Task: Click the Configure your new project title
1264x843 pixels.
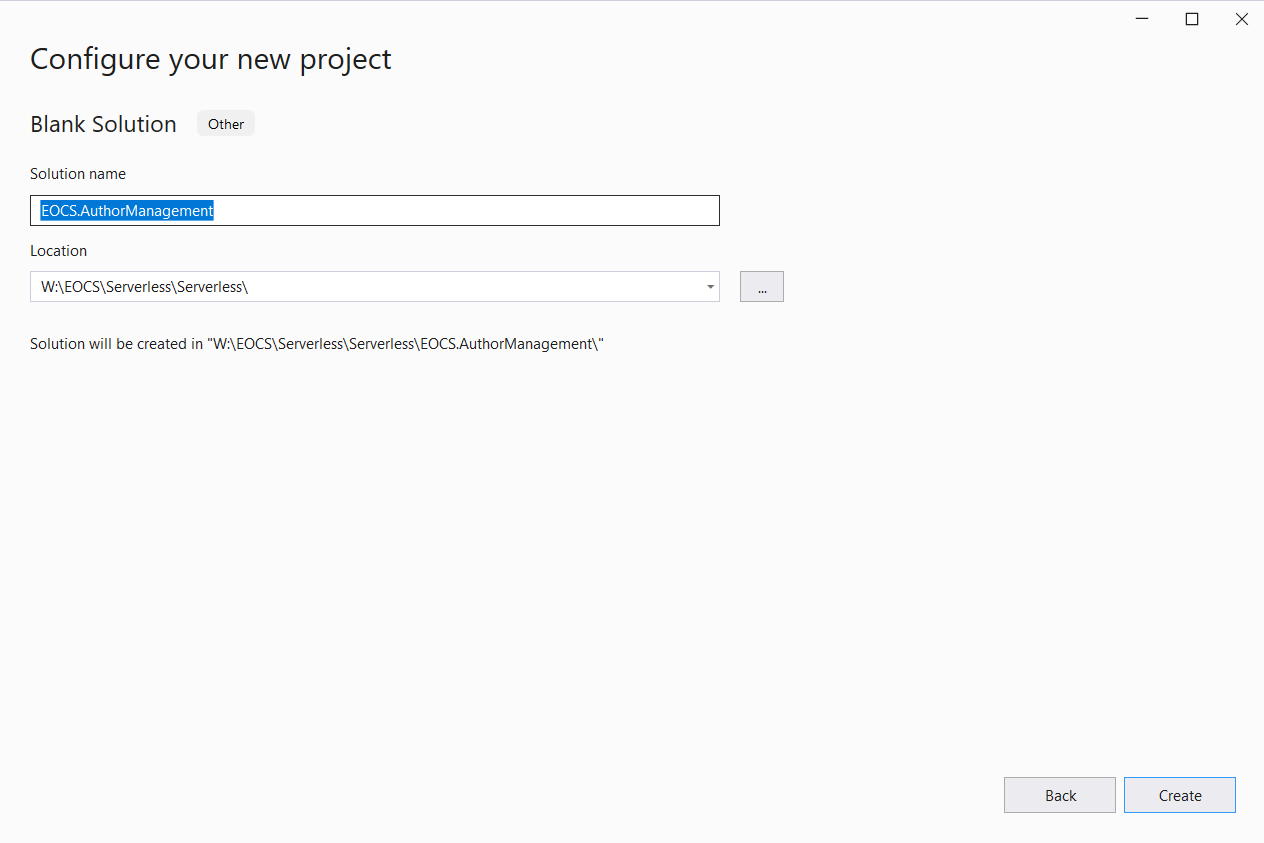Action: 210,58
